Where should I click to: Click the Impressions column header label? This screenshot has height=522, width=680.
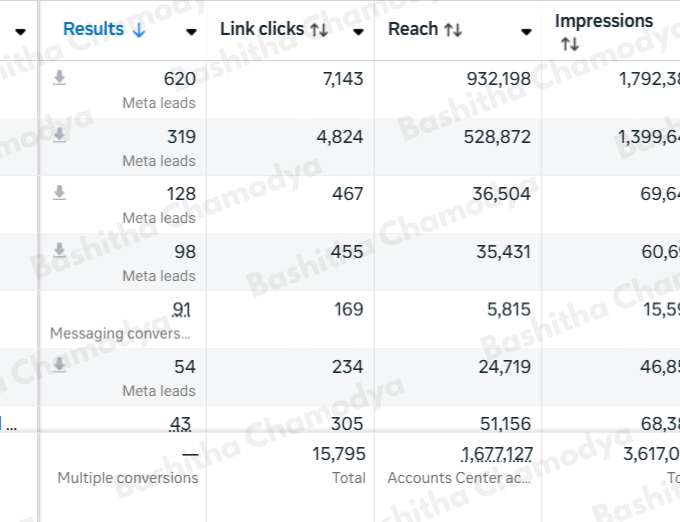pyautogui.click(x=603, y=21)
